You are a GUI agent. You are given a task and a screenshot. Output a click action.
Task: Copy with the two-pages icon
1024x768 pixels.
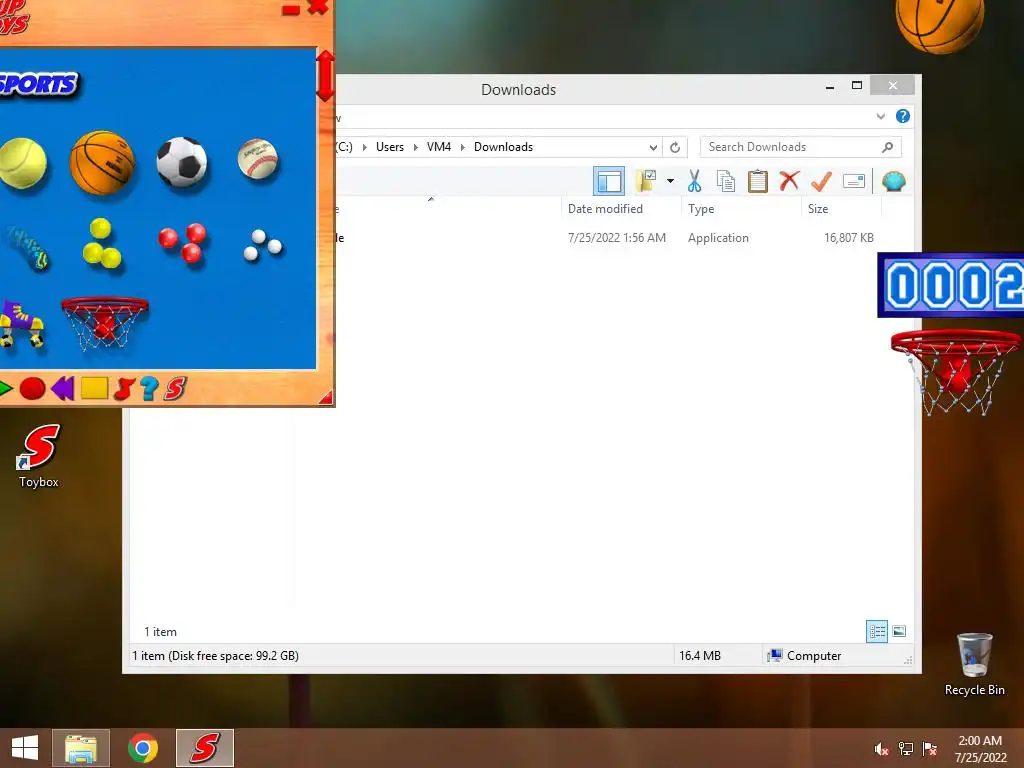[726, 181]
